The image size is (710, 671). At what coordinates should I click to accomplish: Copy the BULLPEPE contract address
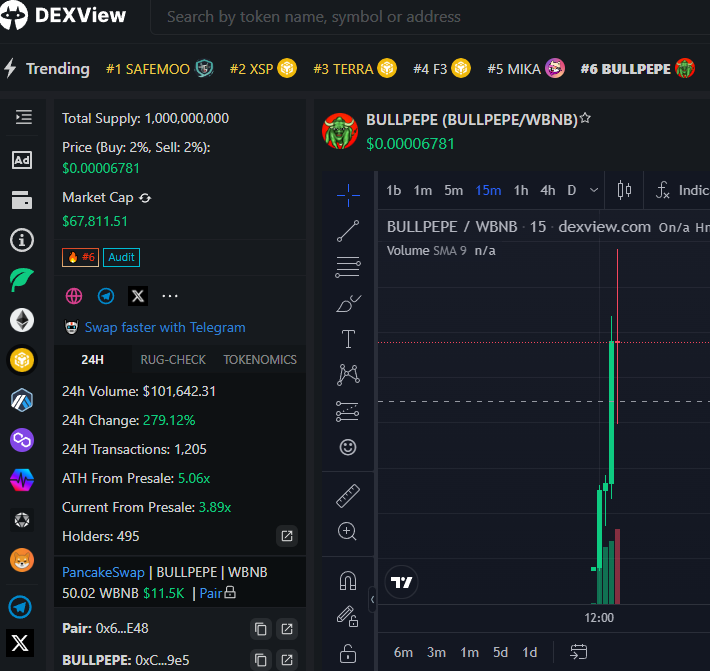tap(260, 660)
